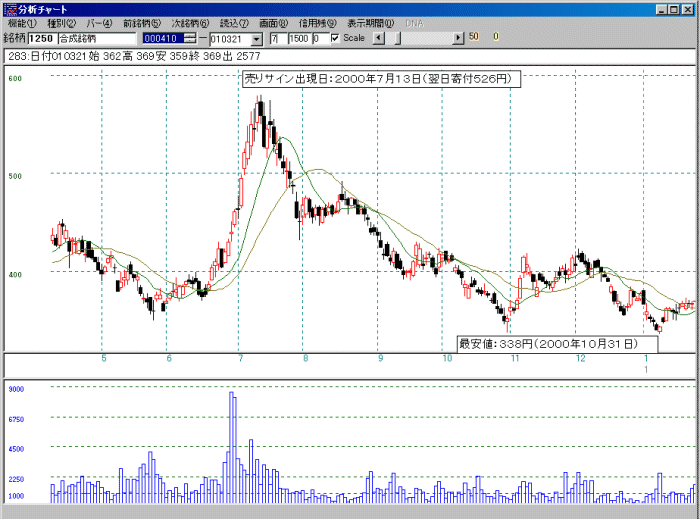Open the 信用残 menu
This screenshot has height=519, width=700.
tap(318, 22)
